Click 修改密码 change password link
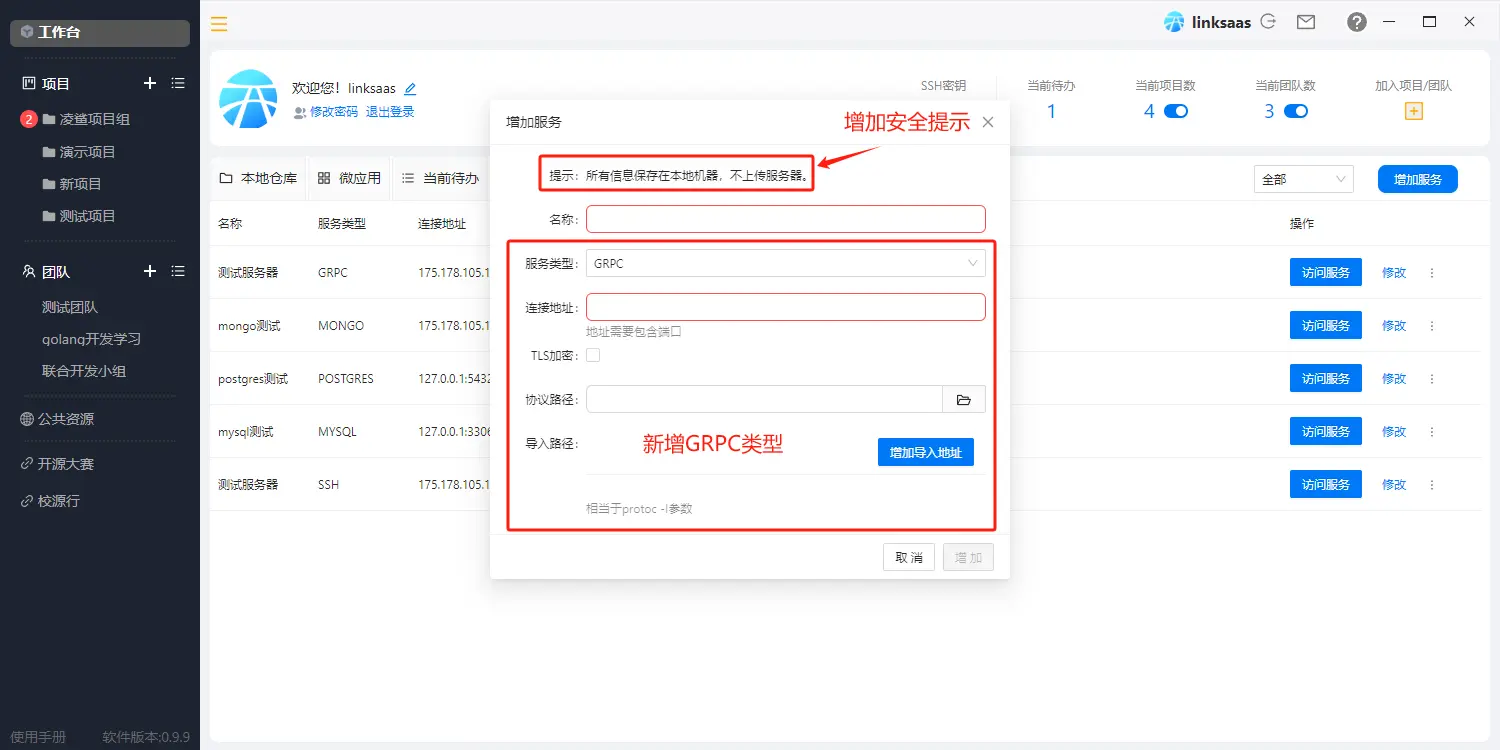Screen dimensions: 1500x750 [x=334, y=112]
